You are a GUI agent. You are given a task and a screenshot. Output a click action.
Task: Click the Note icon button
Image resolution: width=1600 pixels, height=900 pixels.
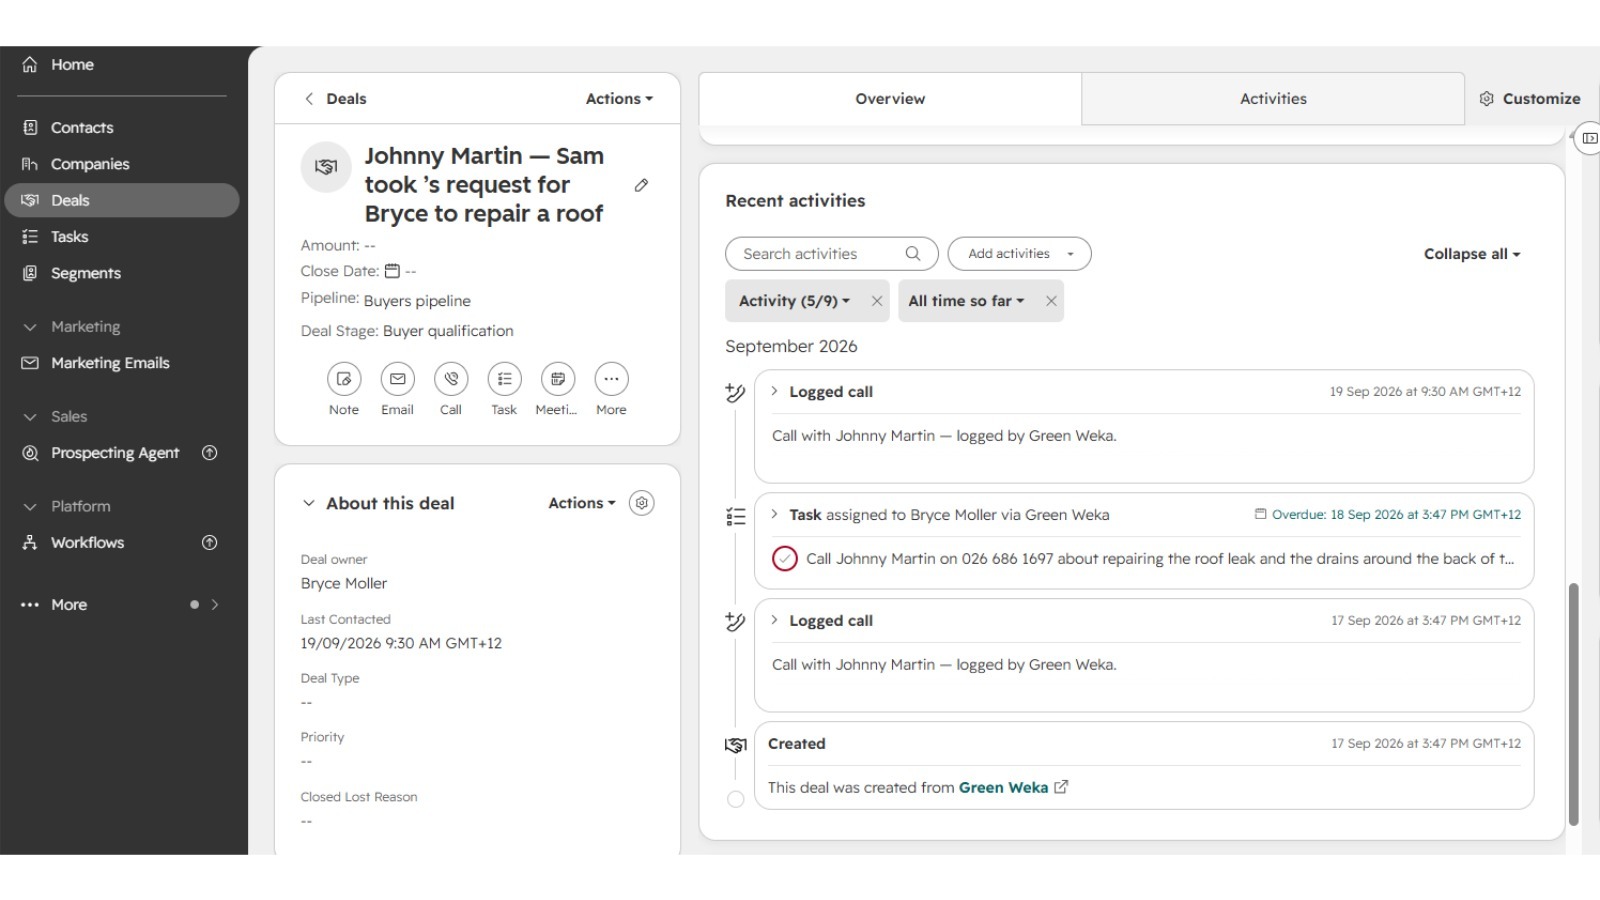coord(344,379)
